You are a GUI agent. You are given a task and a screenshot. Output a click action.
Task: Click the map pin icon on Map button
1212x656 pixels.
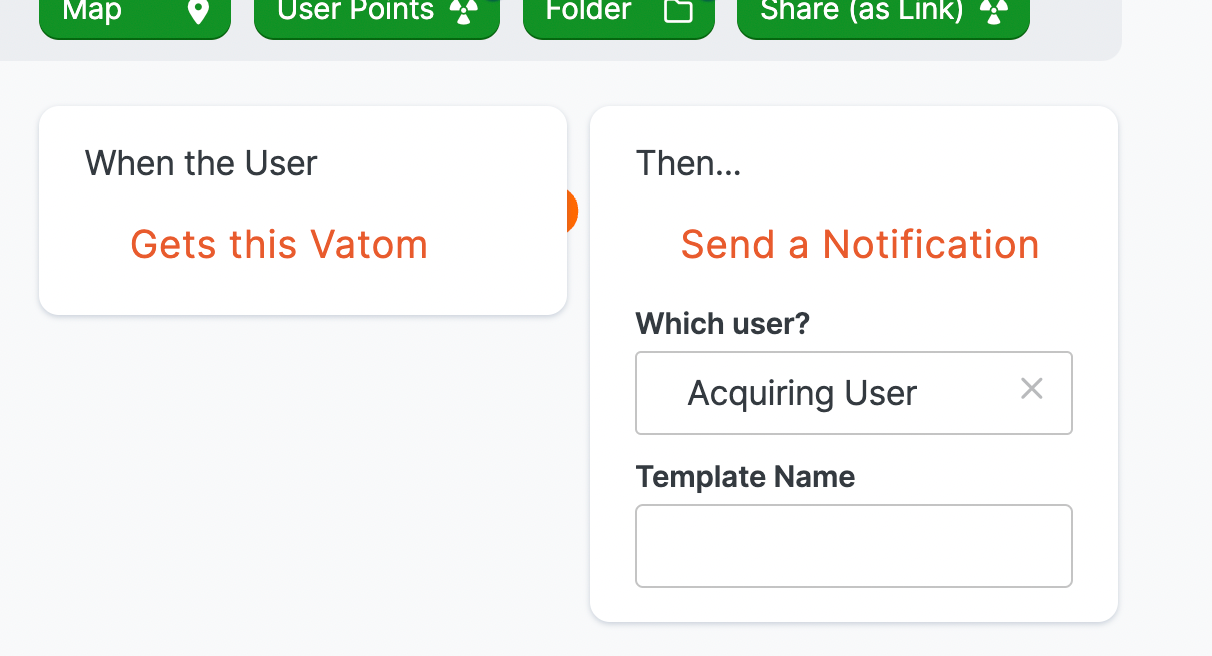[x=199, y=12]
